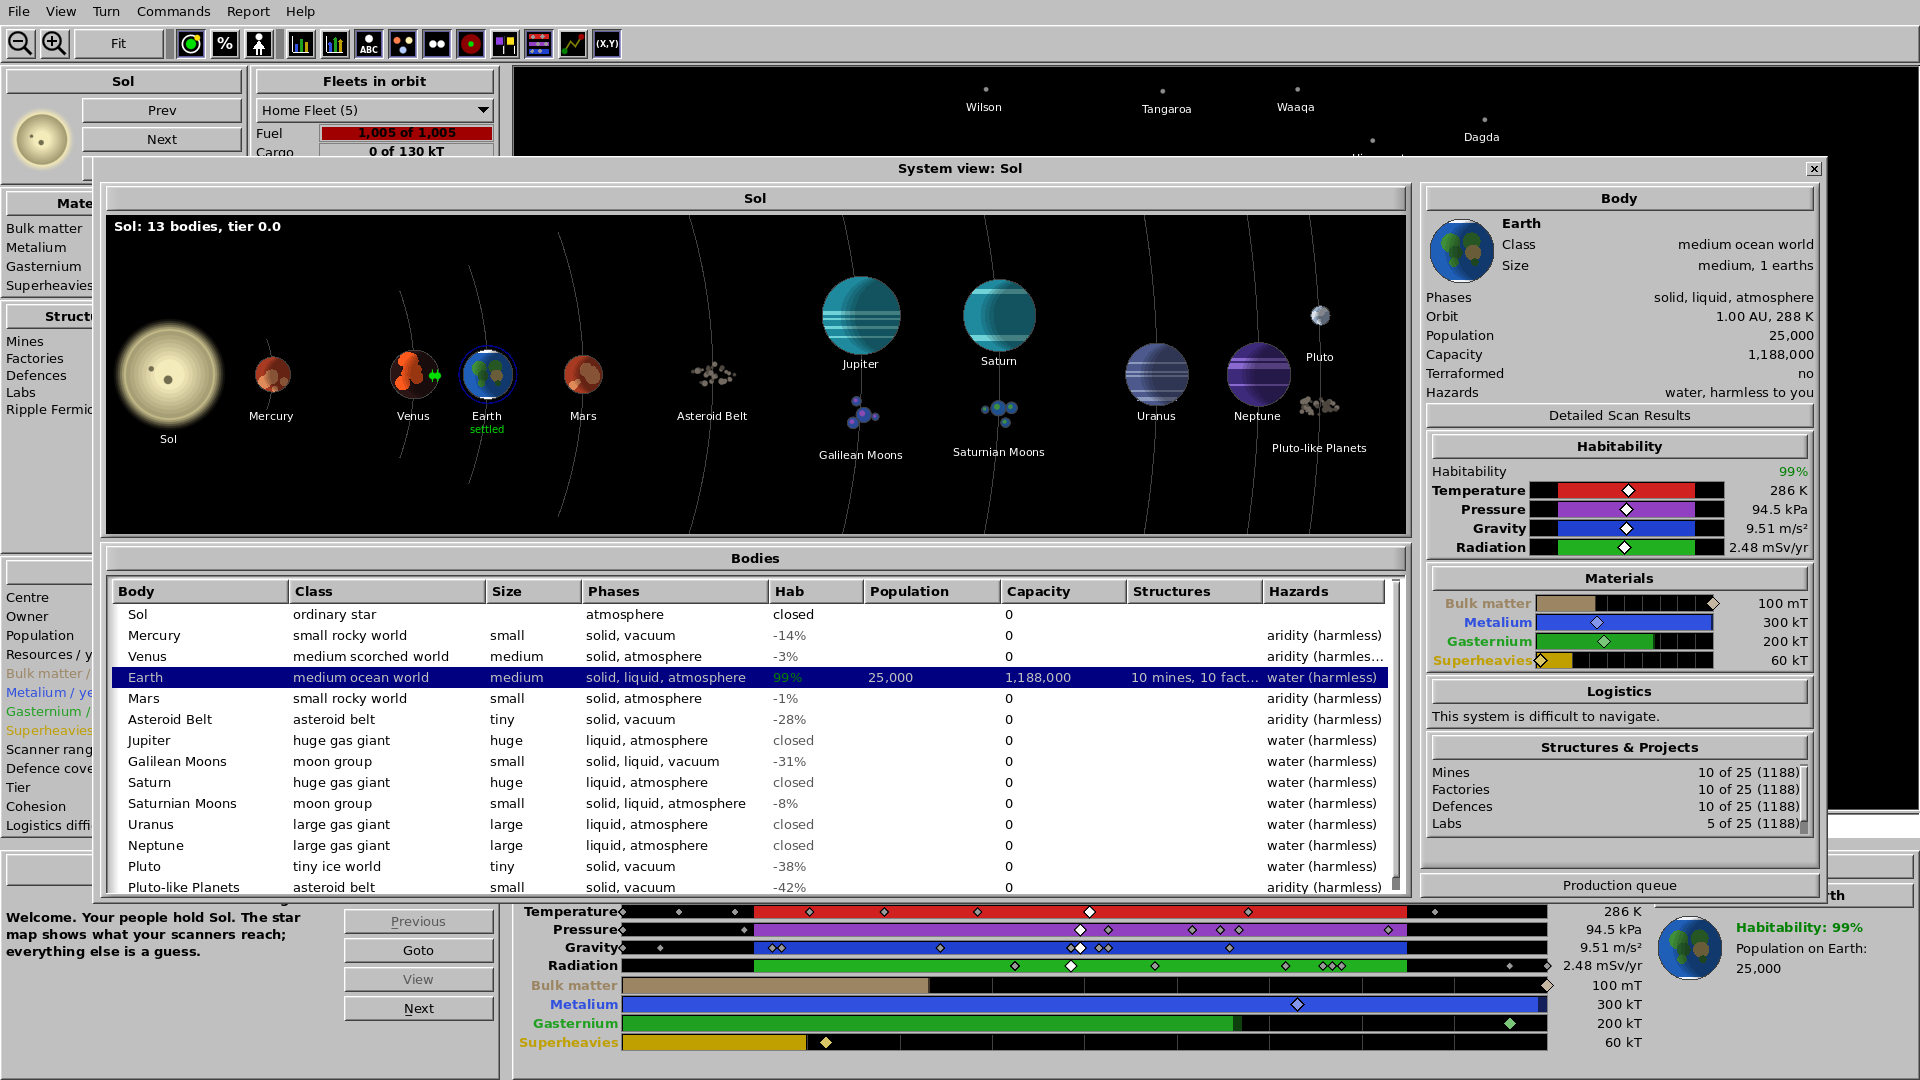Toggle the (X,Y) coordinates icon
The height and width of the screenshot is (1080, 1920).
(607, 44)
